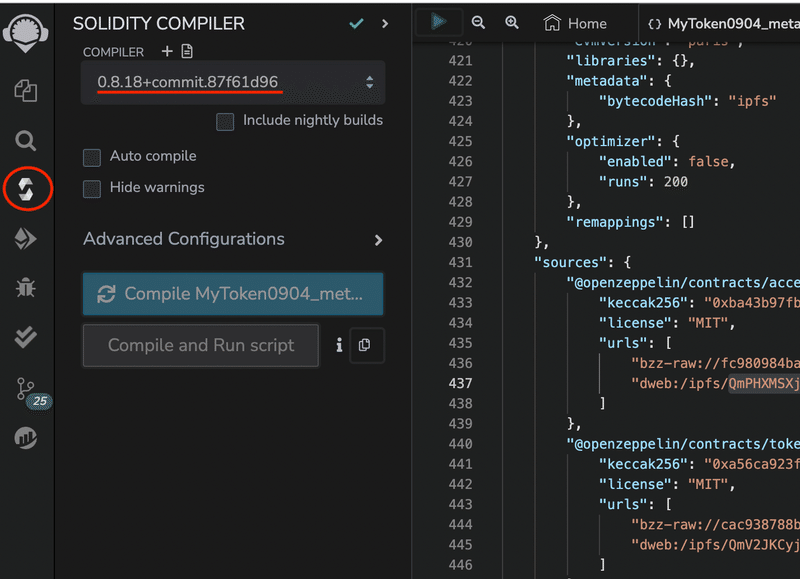Click the dweb:/ipfs/QmPHXMSXj string on line 437
800x579 pixels.
(715, 383)
